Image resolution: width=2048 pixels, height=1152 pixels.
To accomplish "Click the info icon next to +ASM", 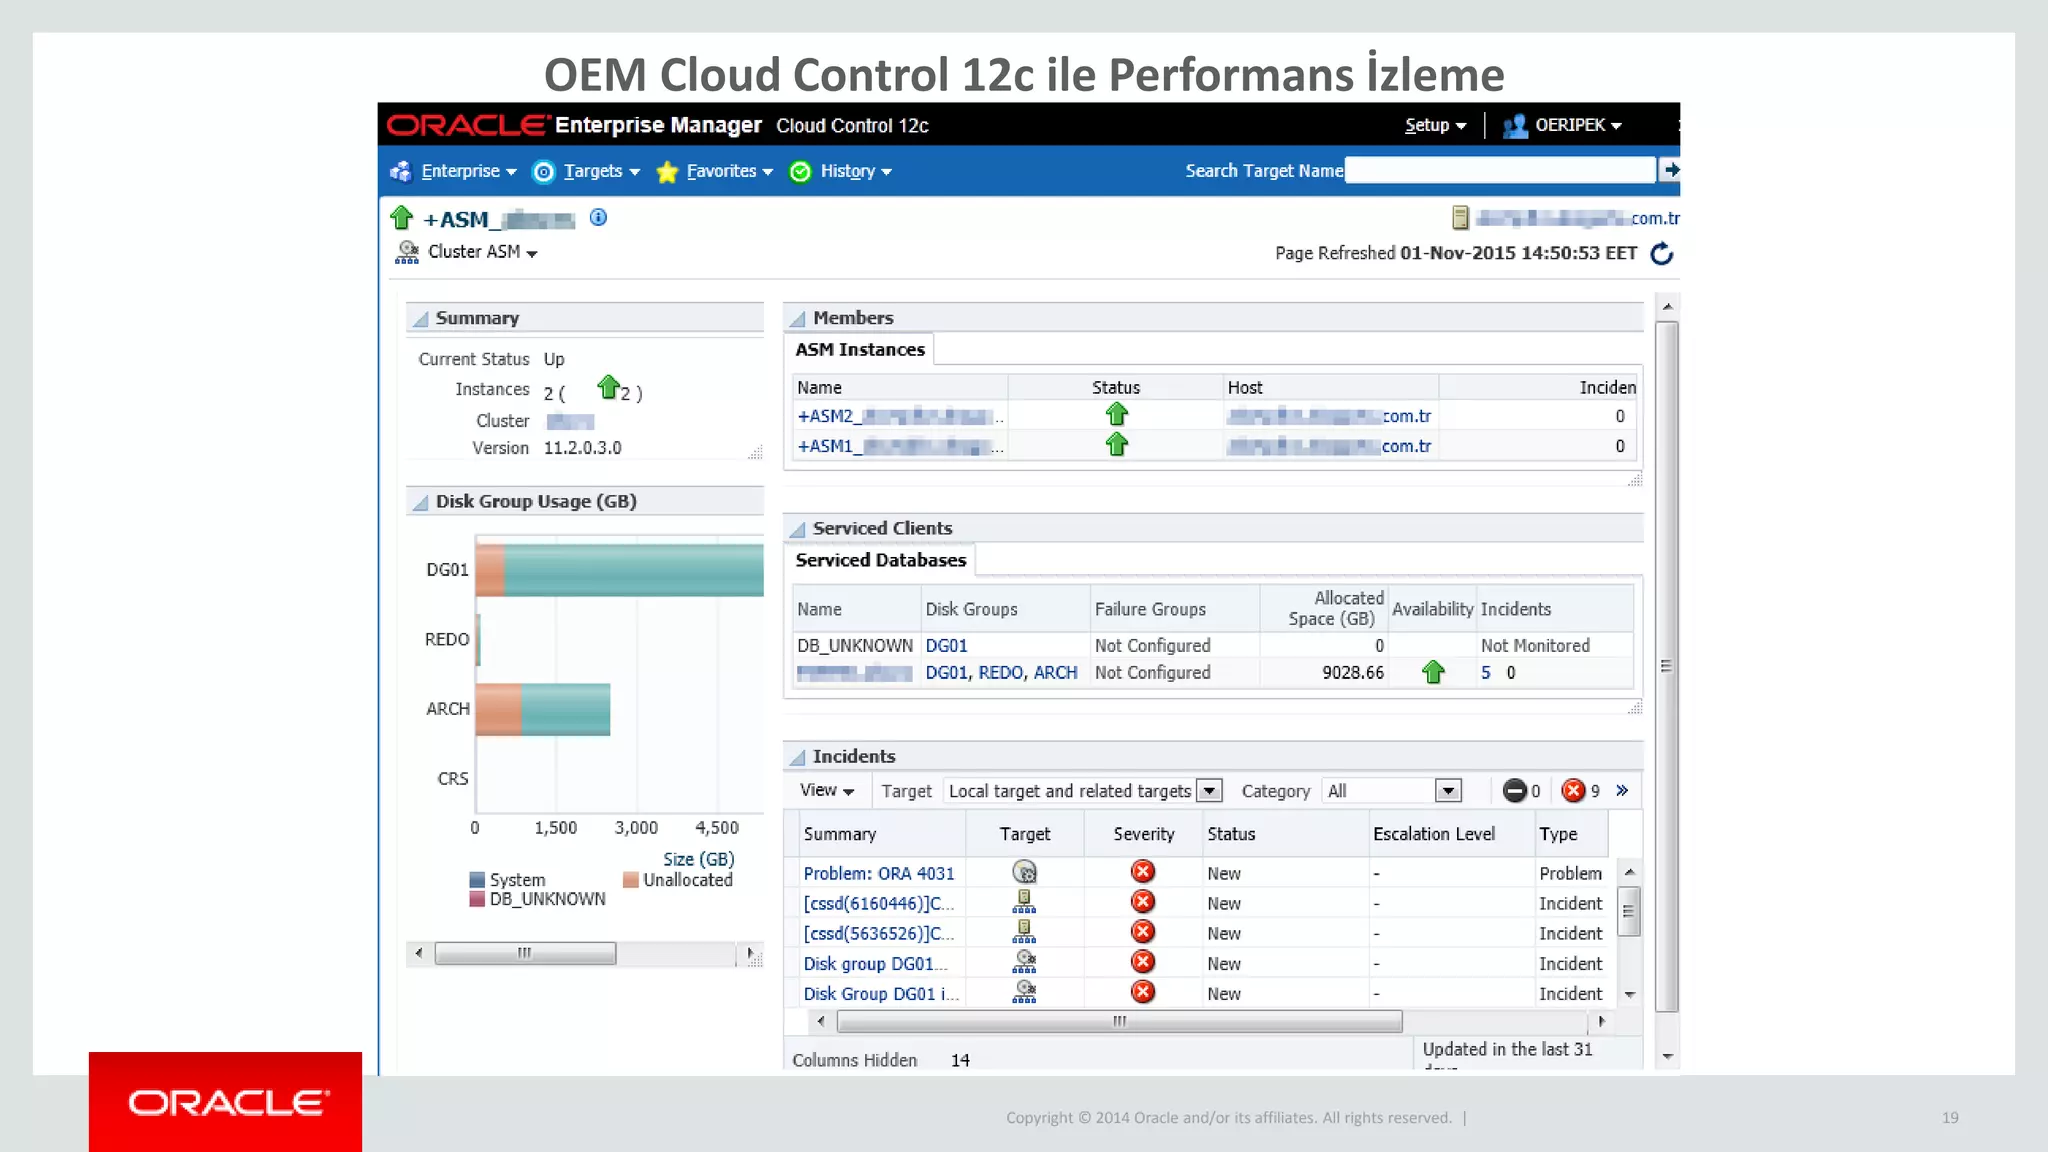I will tap(598, 218).
